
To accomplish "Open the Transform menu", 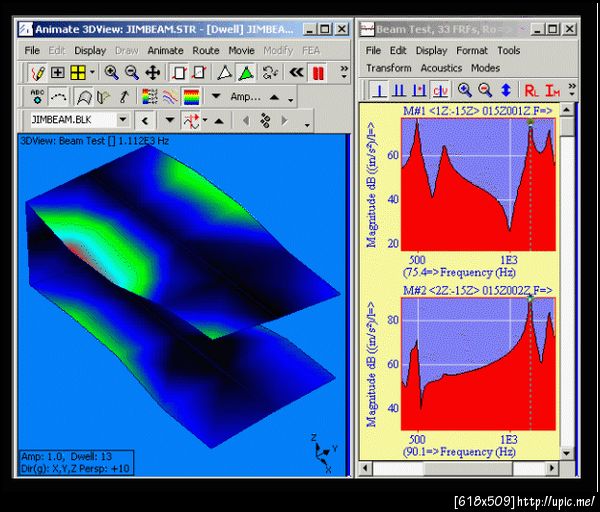I will click(x=388, y=68).
